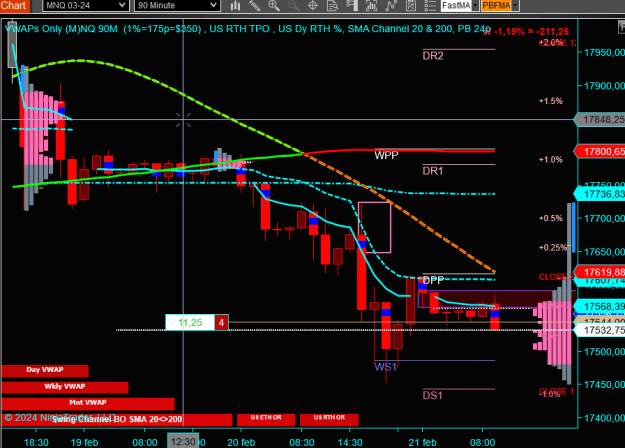Screen dimensions: 625x448
Task: Toggle the Mnt VWAP button
Action: 88,403
